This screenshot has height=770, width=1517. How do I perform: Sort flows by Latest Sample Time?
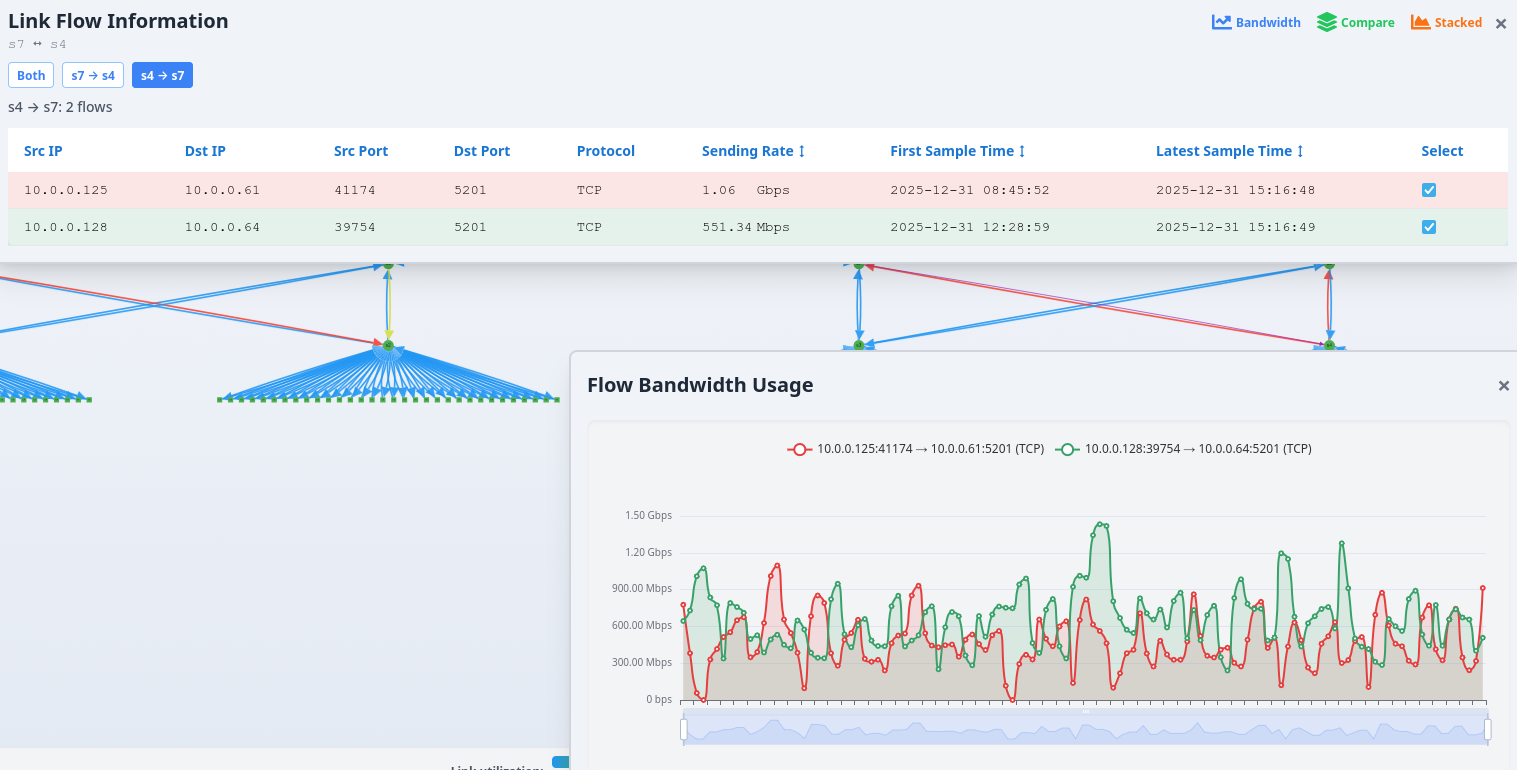click(1229, 150)
